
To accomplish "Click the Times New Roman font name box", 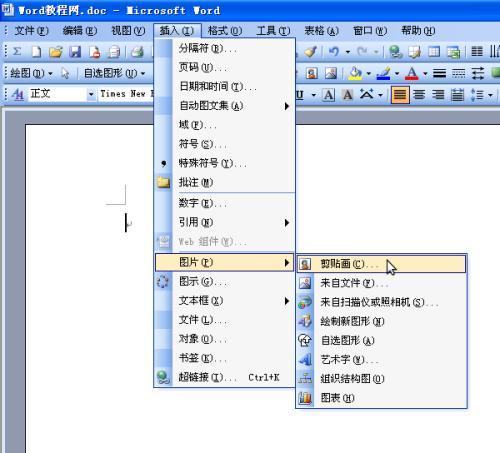I will pos(126,94).
